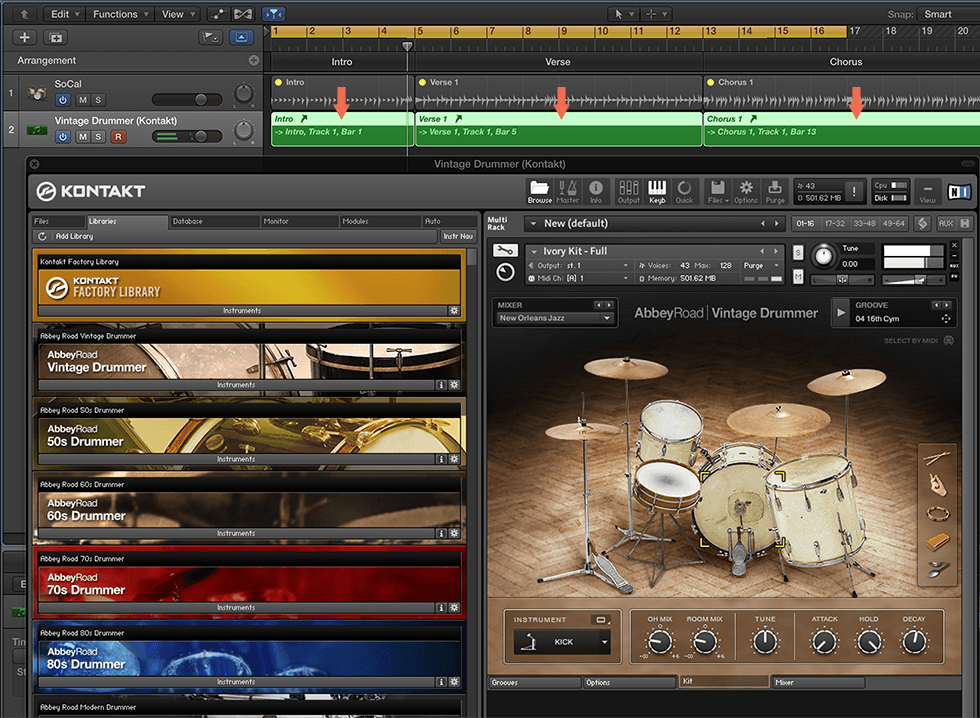Expand the Ivory Kit - Full instrument menu

pyautogui.click(x=534, y=251)
